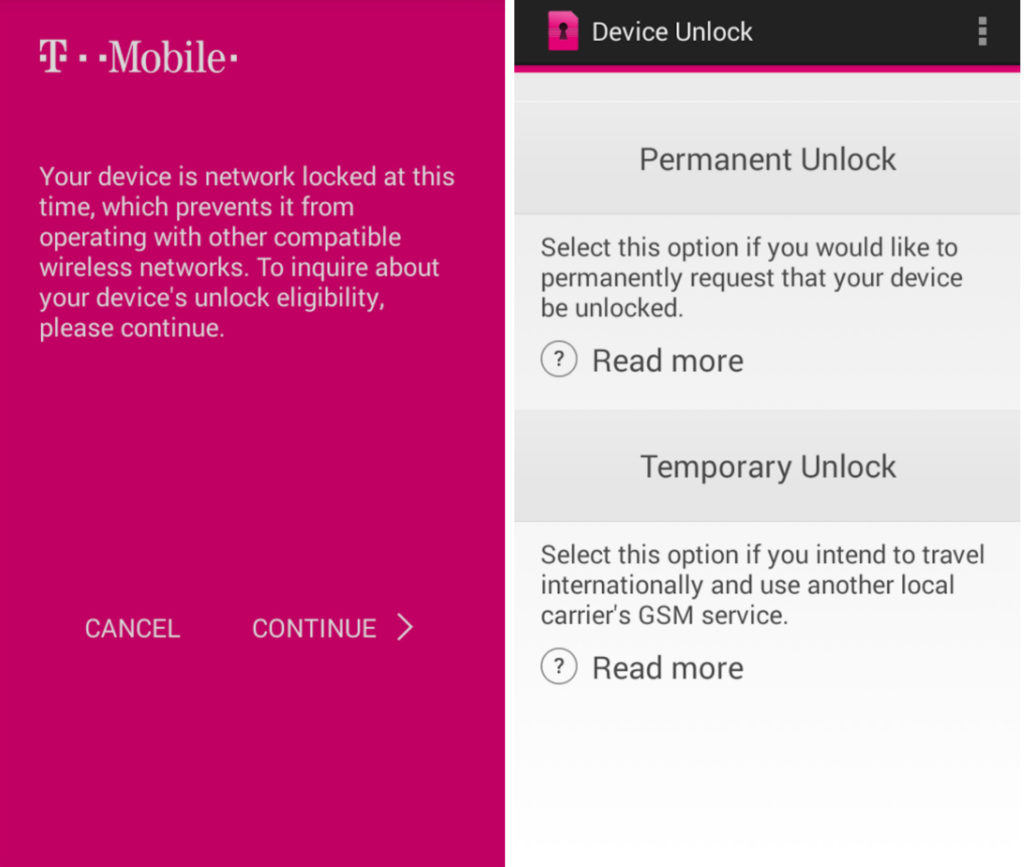Screen dimensions: 1024x867
Task: Click the T-Mobile logo
Action: click(x=138, y=57)
